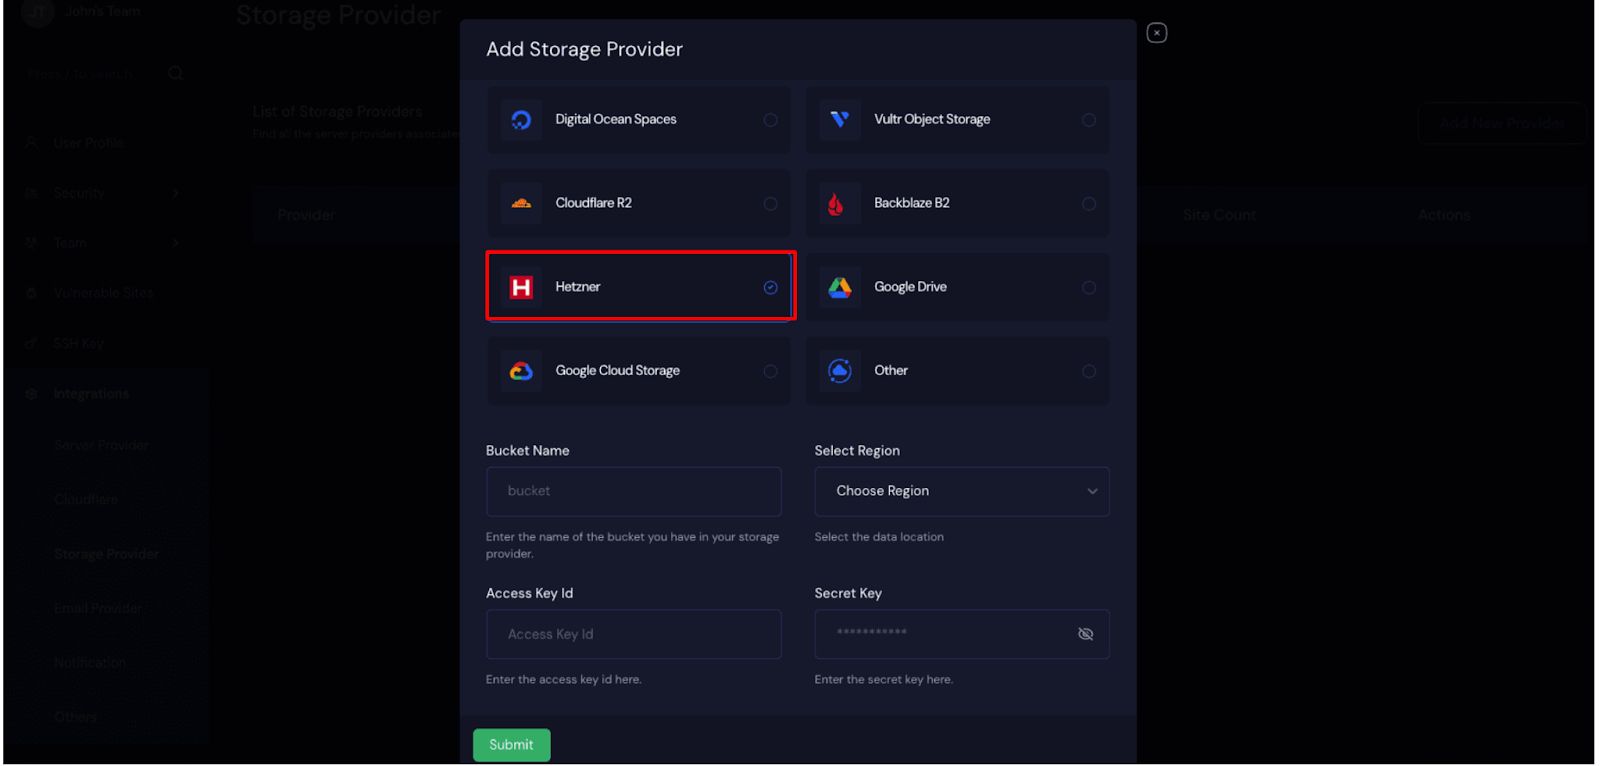Screen dimensions: 1600x766
Task: Click the Backblaze B2 flame icon
Action: 836,204
